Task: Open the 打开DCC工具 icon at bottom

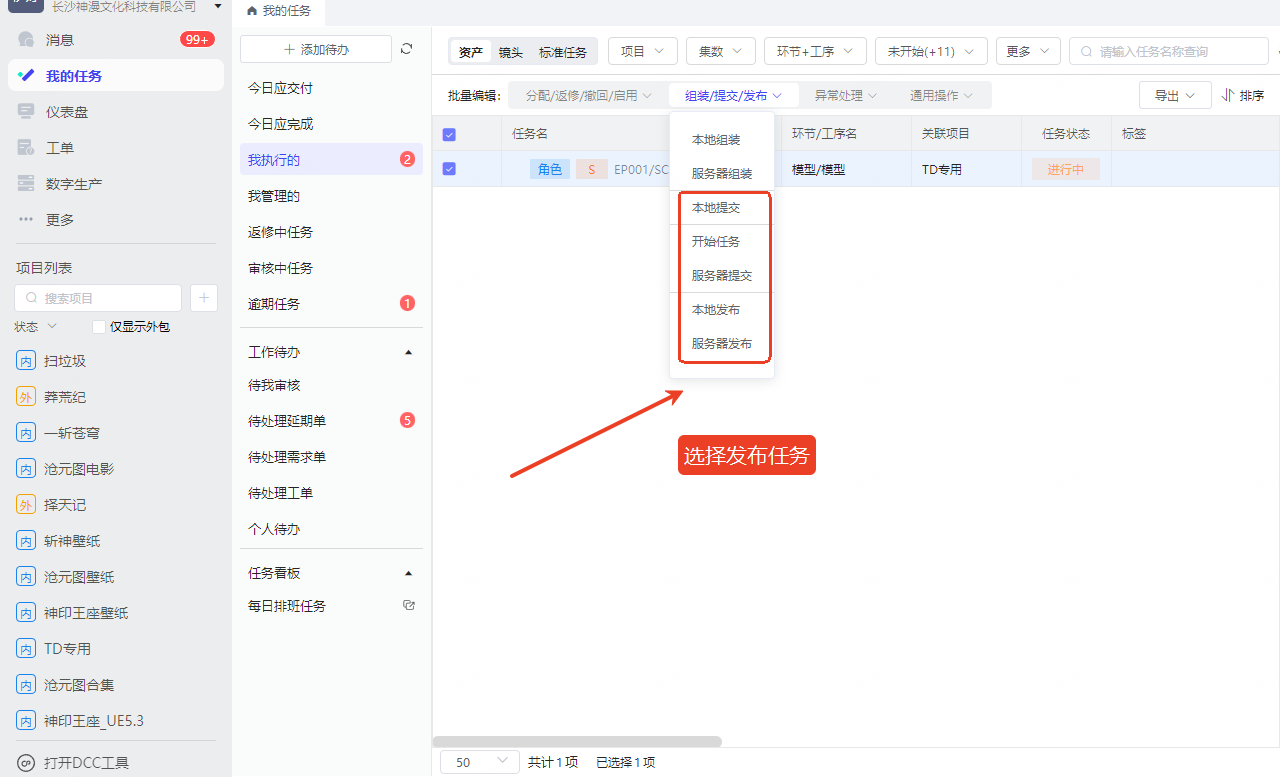Action: pyautogui.click(x=26, y=763)
